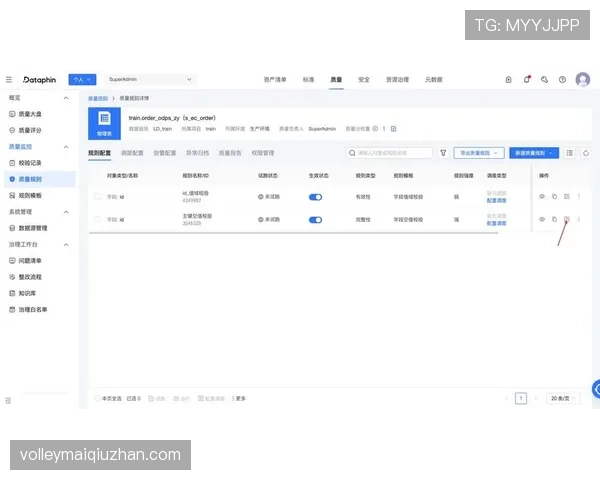This screenshot has width=600, height=480.
Task: Open the column settings icon
Action: (570, 153)
